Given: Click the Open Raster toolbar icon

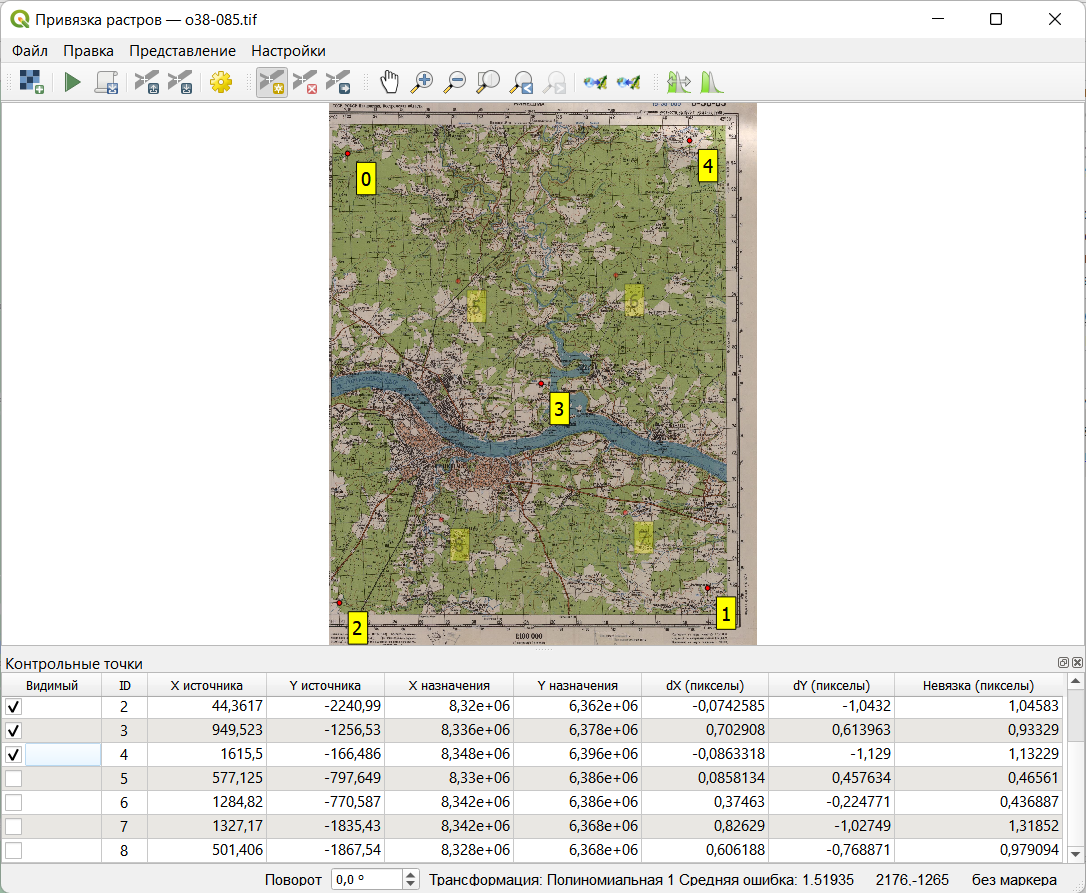Looking at the screenshot, I should [31, 82].
